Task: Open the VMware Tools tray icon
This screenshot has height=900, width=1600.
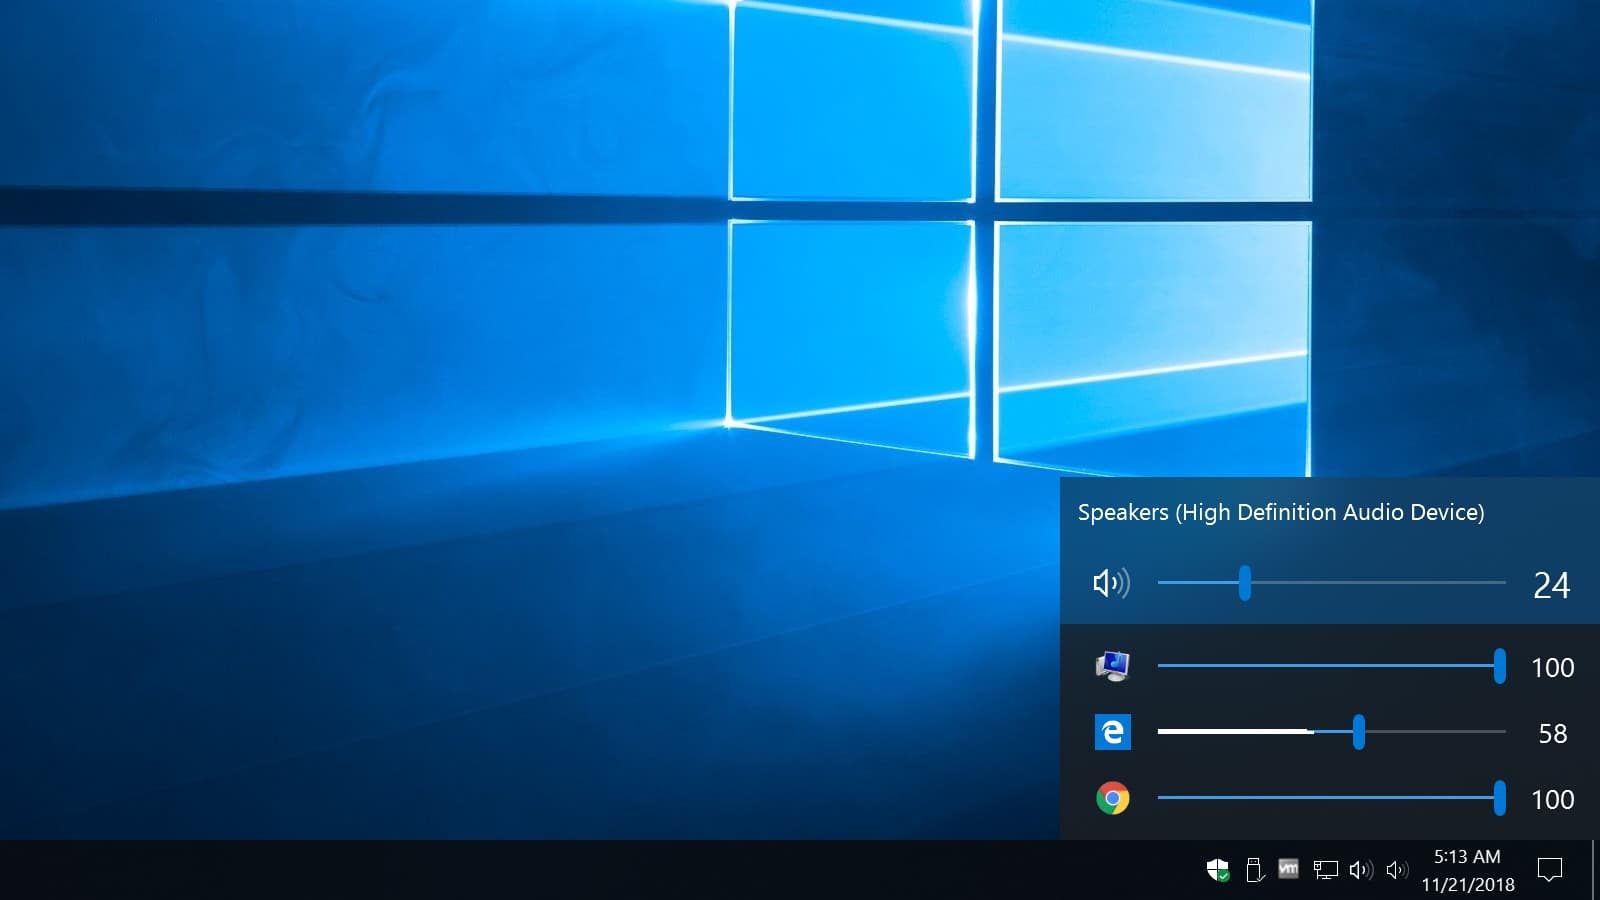Action: pyautogui.click(x=1288, y=869)
